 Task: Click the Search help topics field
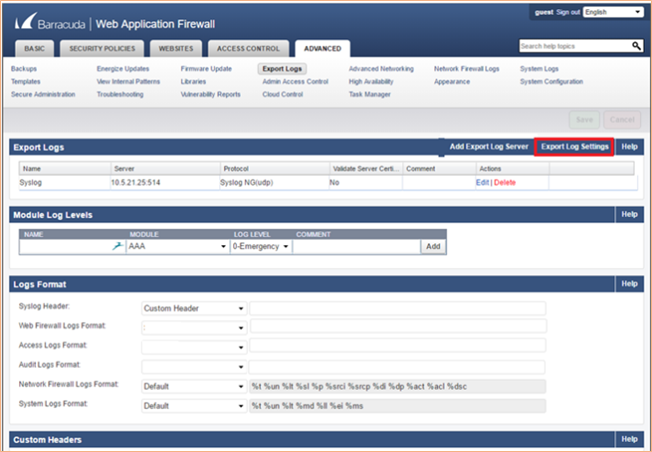(x=575, y=46)
